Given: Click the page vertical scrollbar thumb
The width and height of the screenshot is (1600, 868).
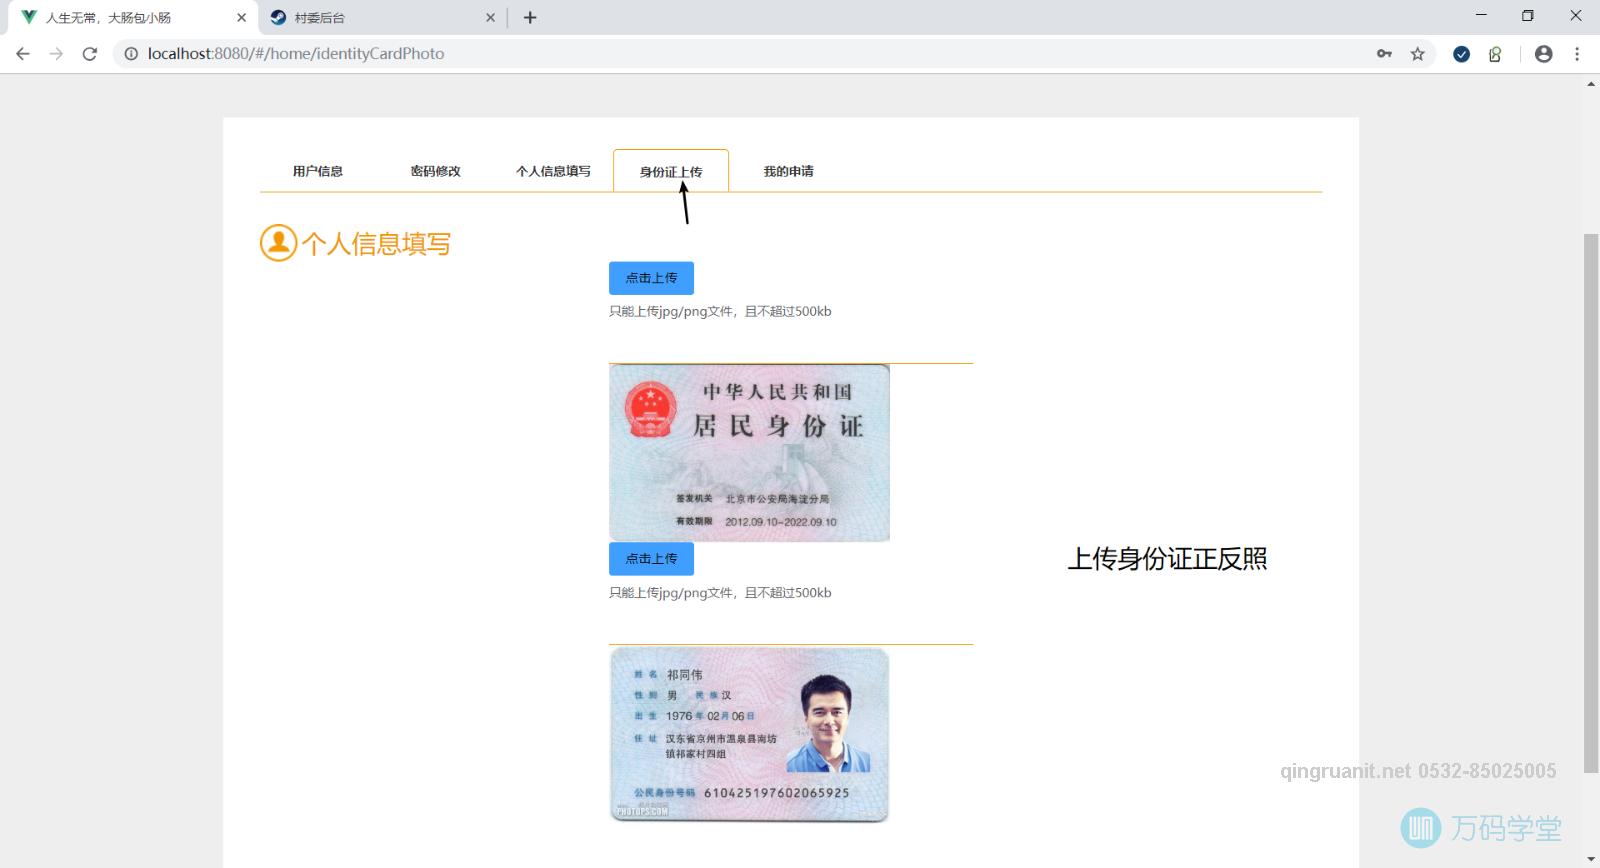Looking at the screenshot, I should click(x=1591, y=503).
